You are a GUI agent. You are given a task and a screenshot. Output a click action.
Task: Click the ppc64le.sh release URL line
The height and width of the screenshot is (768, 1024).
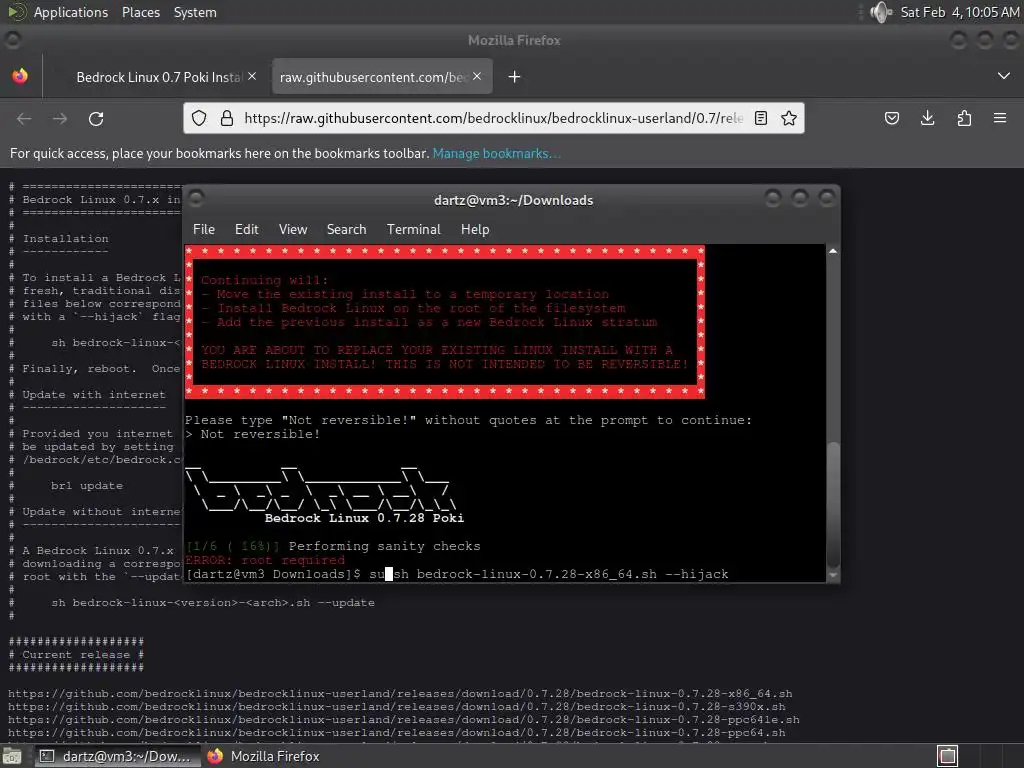404,720
